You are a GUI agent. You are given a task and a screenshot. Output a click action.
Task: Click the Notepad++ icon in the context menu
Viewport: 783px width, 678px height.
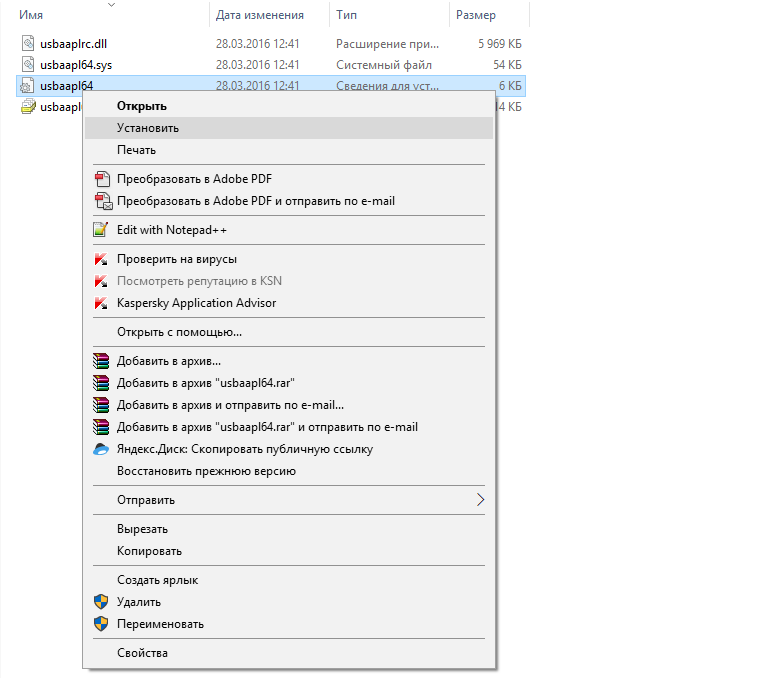coord(100,230)
